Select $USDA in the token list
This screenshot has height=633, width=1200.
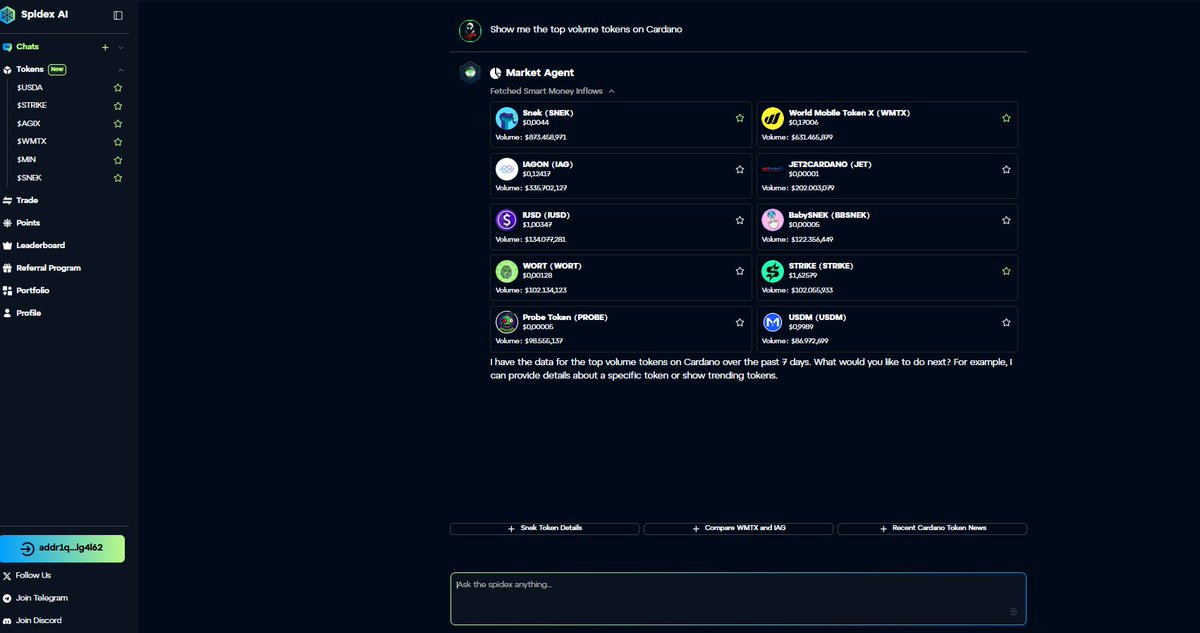30,87
